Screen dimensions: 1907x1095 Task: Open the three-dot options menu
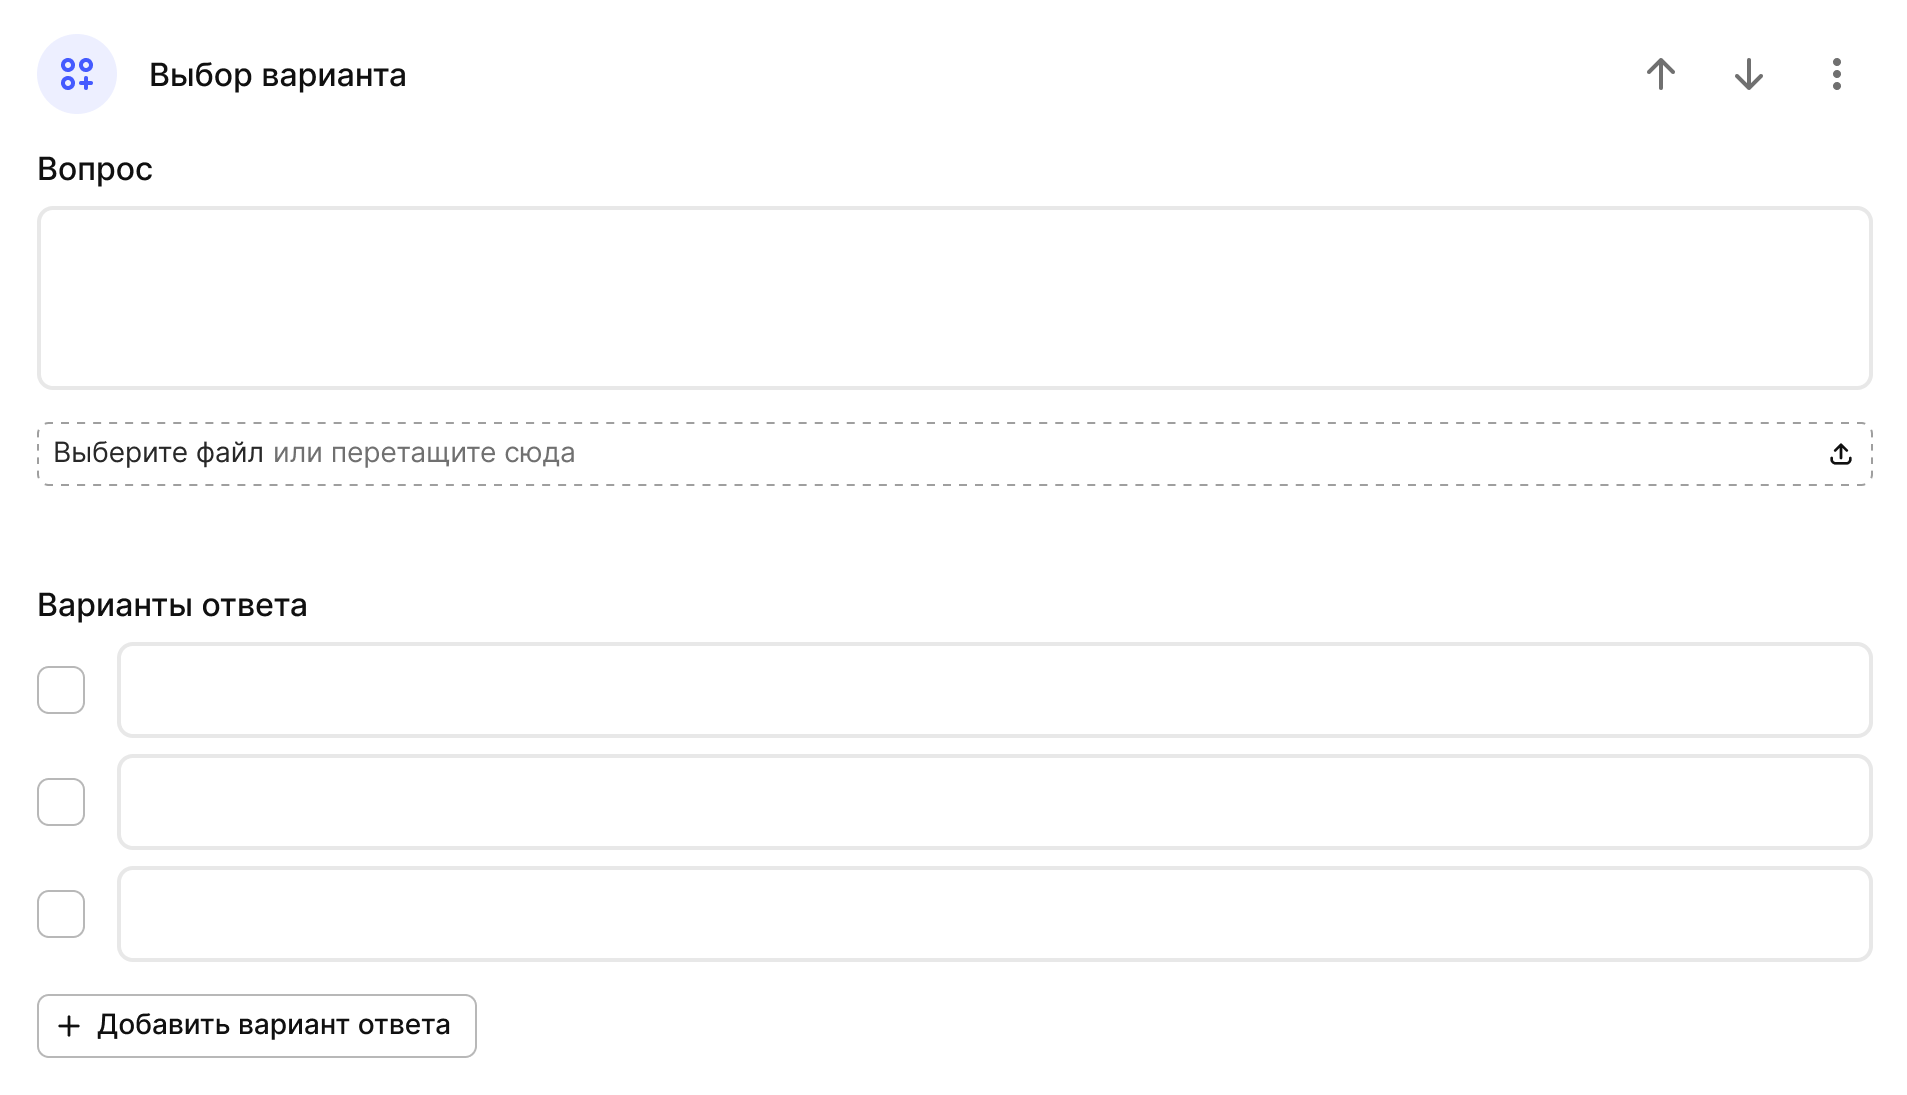[x=1836, y=74]
